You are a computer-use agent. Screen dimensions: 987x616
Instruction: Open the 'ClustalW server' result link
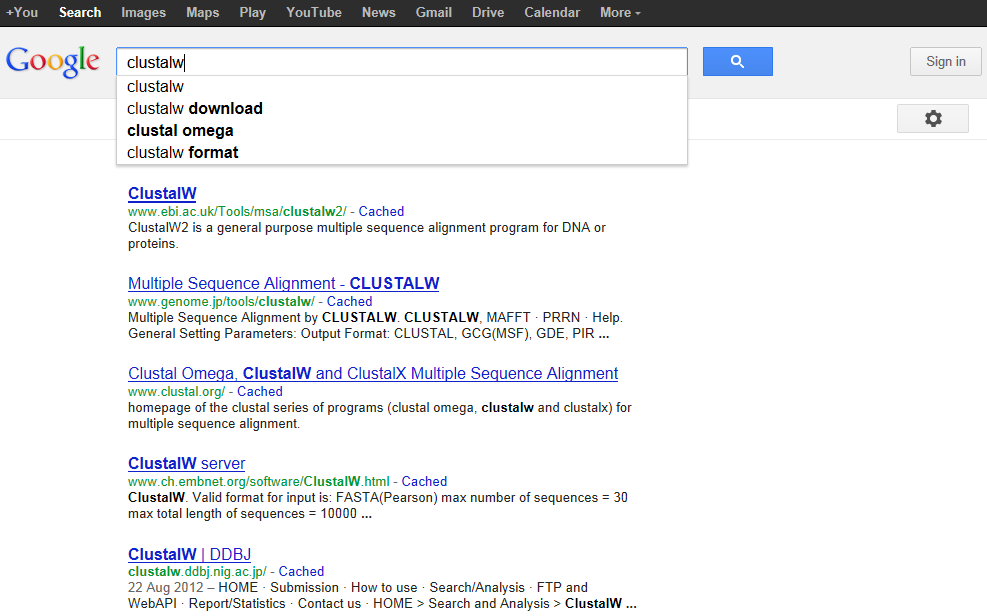186,464
